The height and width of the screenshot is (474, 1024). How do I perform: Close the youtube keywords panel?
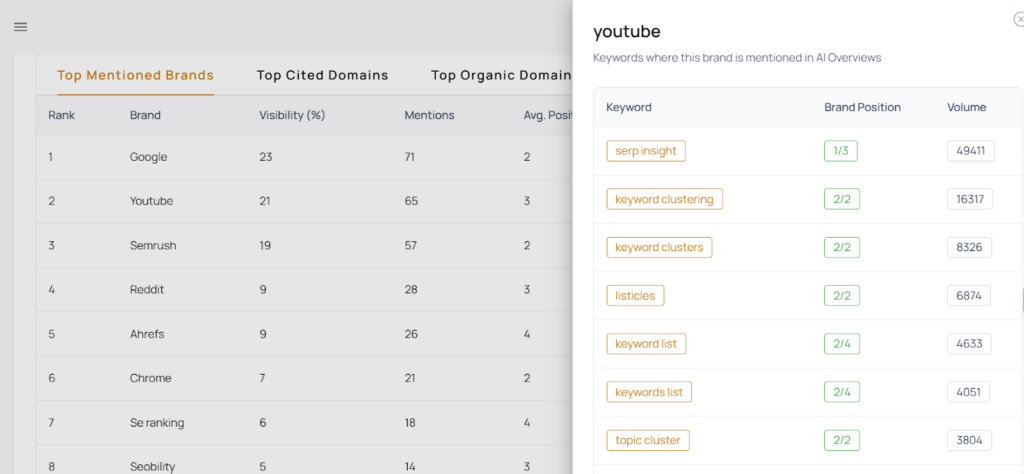[1018, 18]
